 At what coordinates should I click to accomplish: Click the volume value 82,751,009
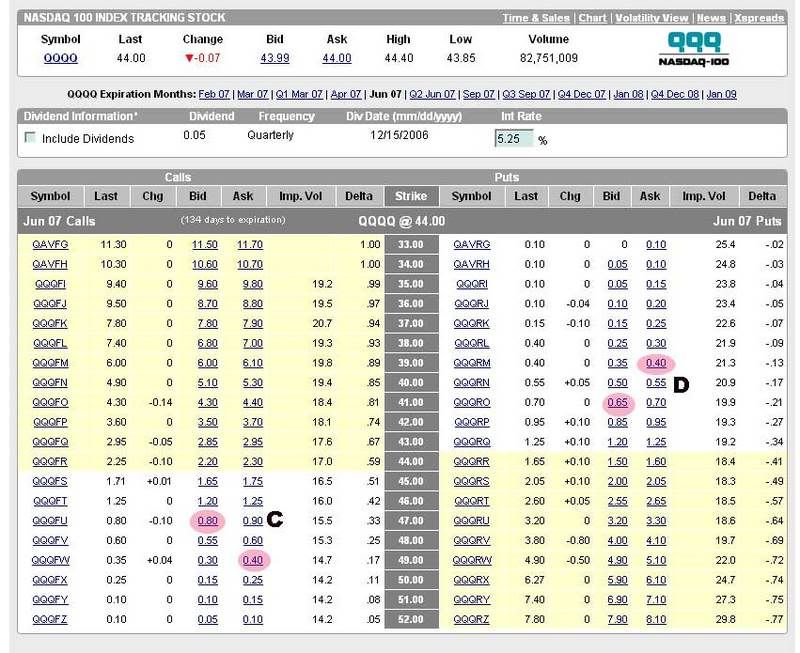pyautogui.click(x=548, y=58)
